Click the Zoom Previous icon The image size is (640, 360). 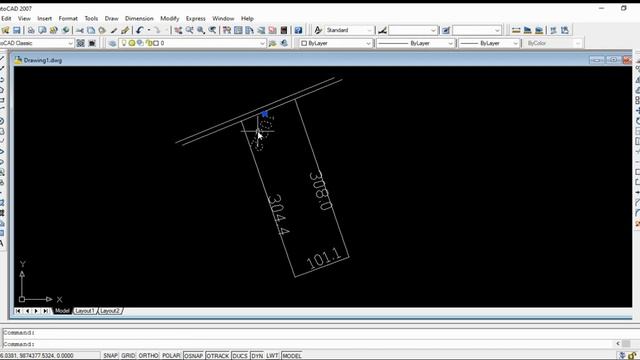point(212,30)
